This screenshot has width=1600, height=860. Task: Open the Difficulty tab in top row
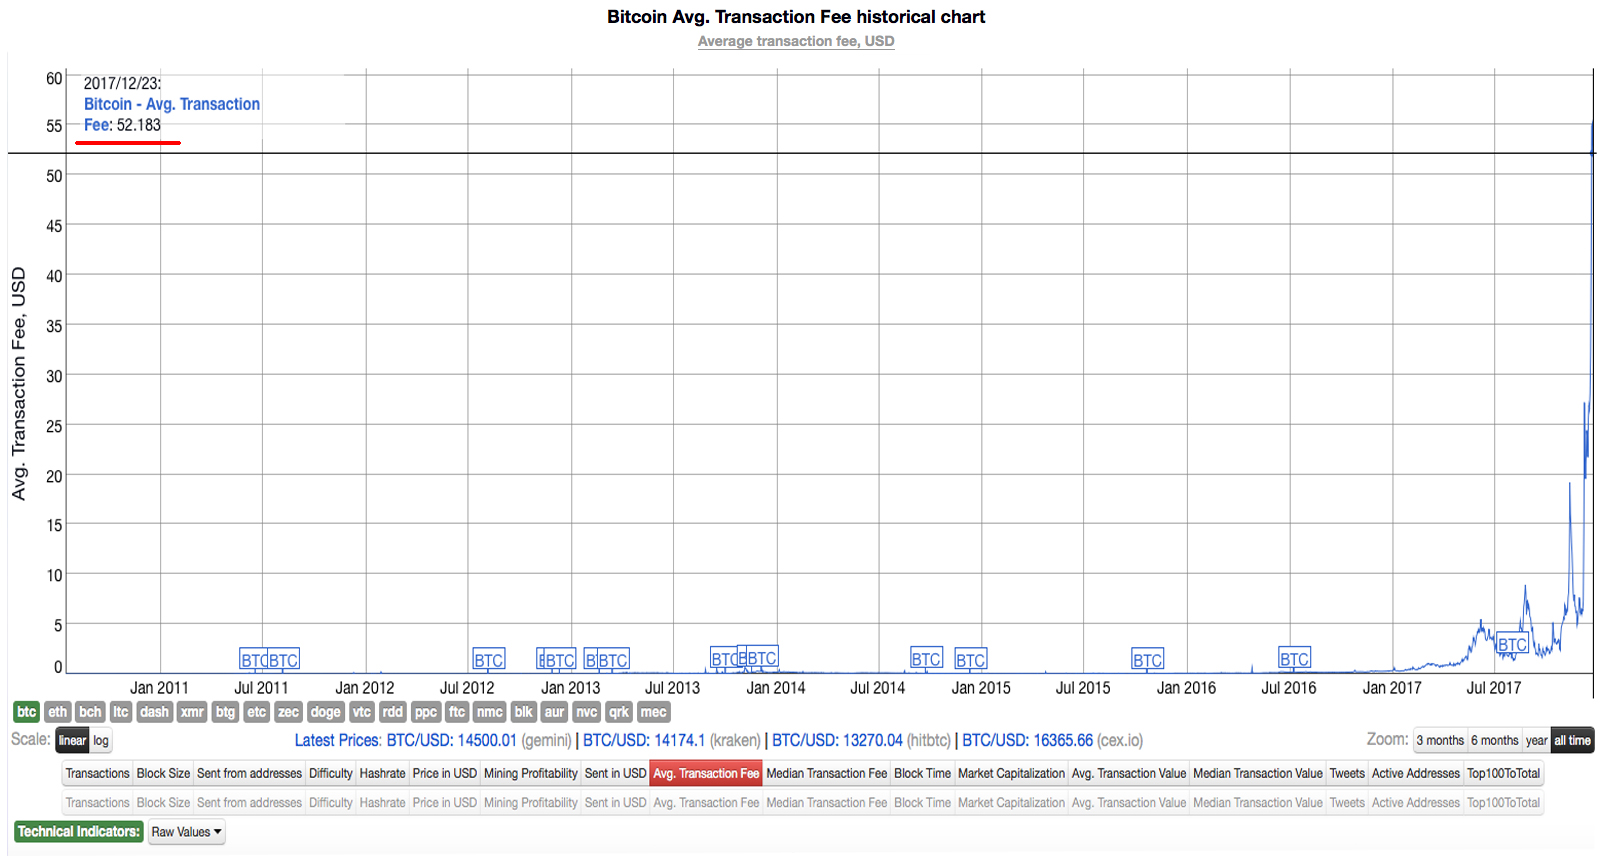pyautogui.click(x=330, y=774)
